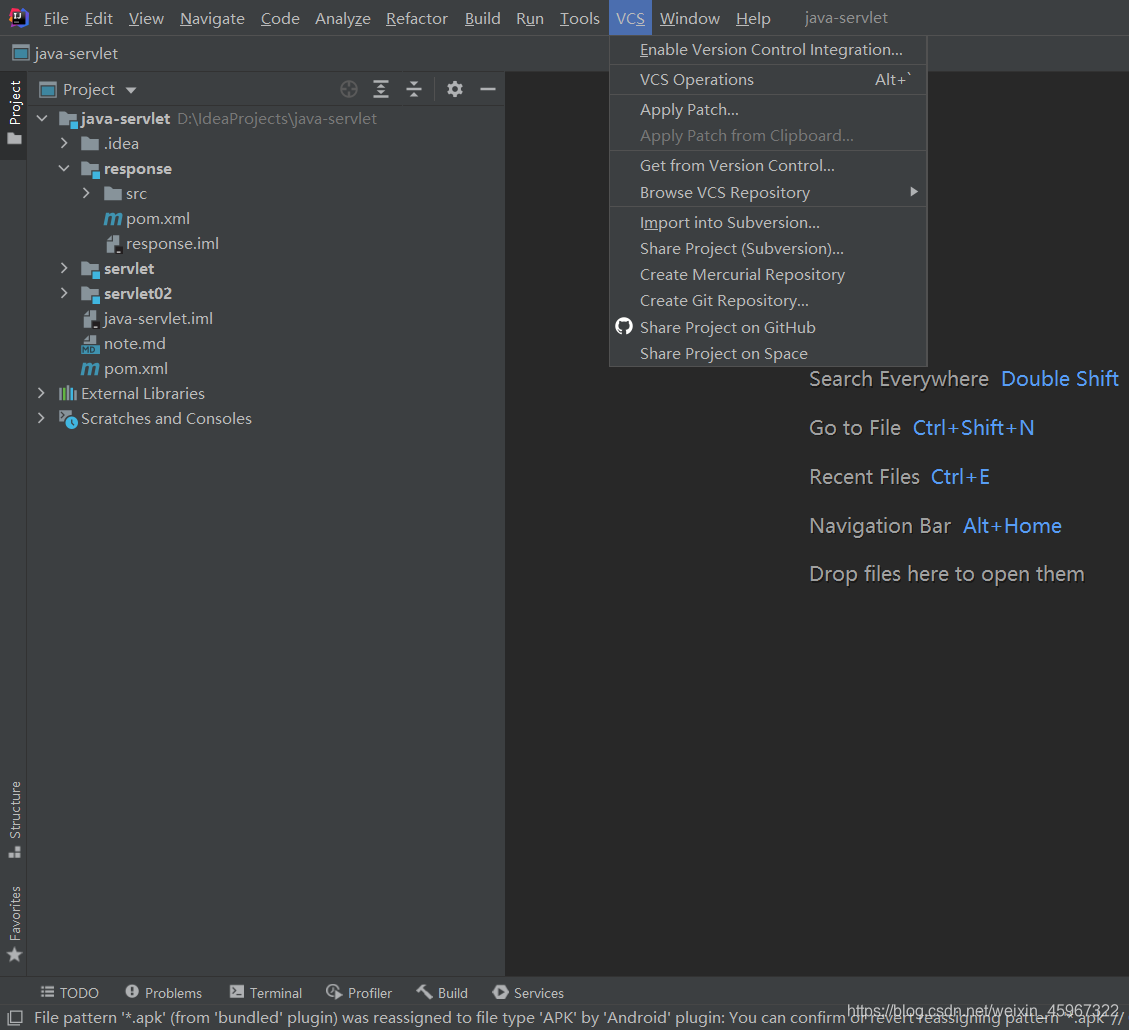Viewport: 1129px width, 1030px height.
Task: Click the java-servlet module icon in navigation bar
Action: [21, 53]
